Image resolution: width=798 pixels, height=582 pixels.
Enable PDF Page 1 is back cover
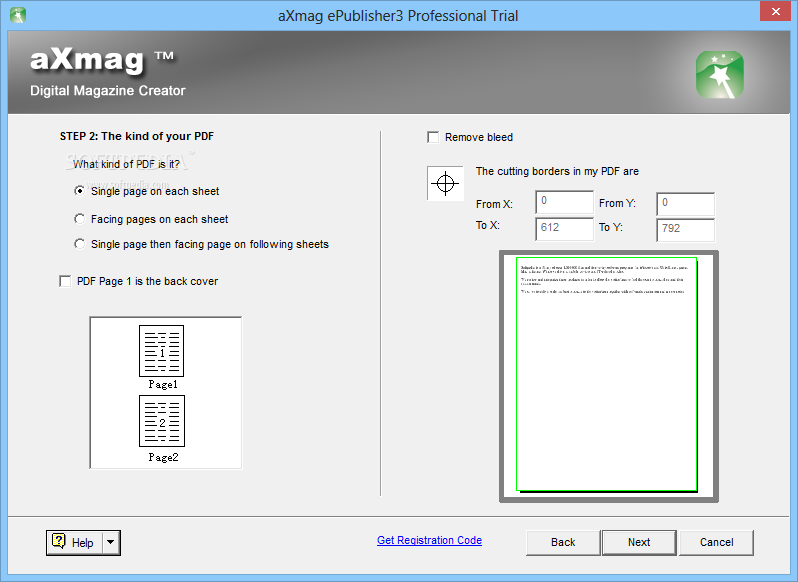(65, 281)
